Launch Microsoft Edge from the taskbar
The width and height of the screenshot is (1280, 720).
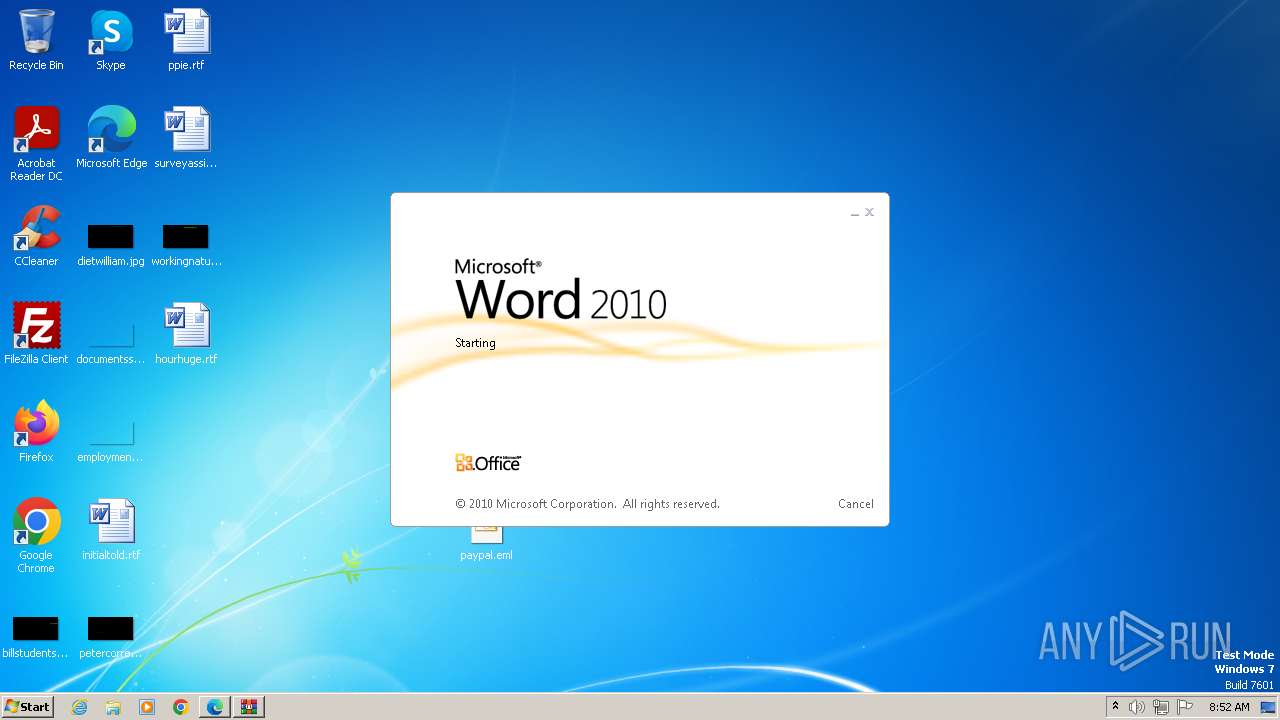pyautogui.click(x=215, y=707)
